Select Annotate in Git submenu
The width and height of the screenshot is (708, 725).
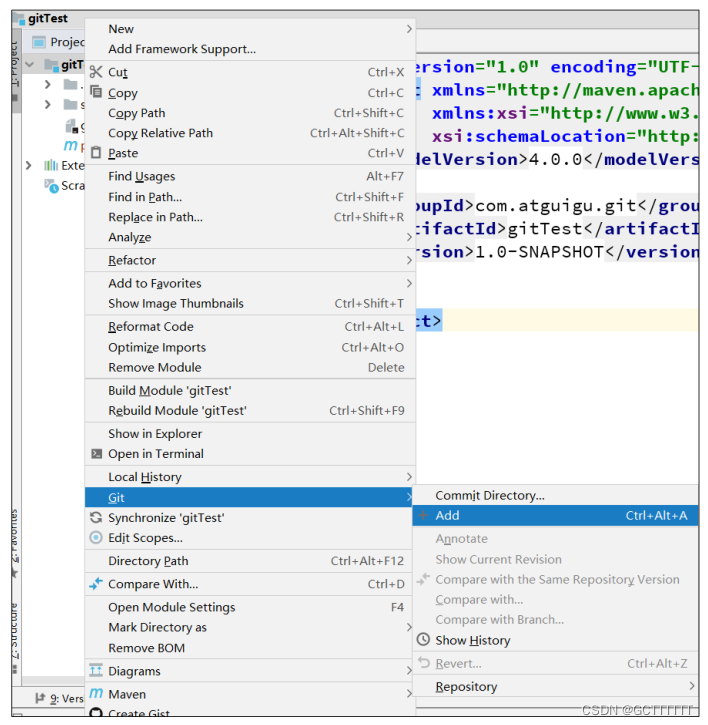pos(555,538)
